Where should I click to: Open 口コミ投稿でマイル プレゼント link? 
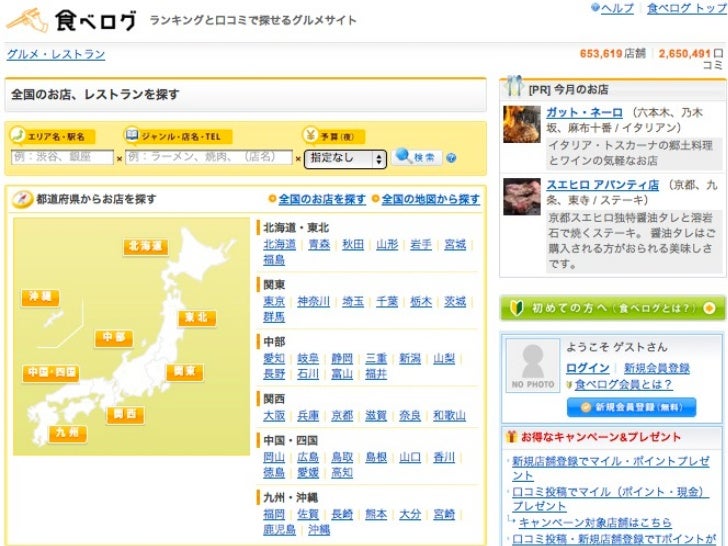coord(611,499)
